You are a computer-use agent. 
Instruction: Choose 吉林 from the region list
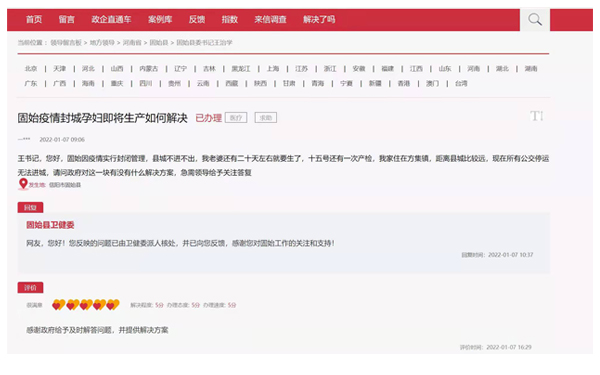[209, 68]
